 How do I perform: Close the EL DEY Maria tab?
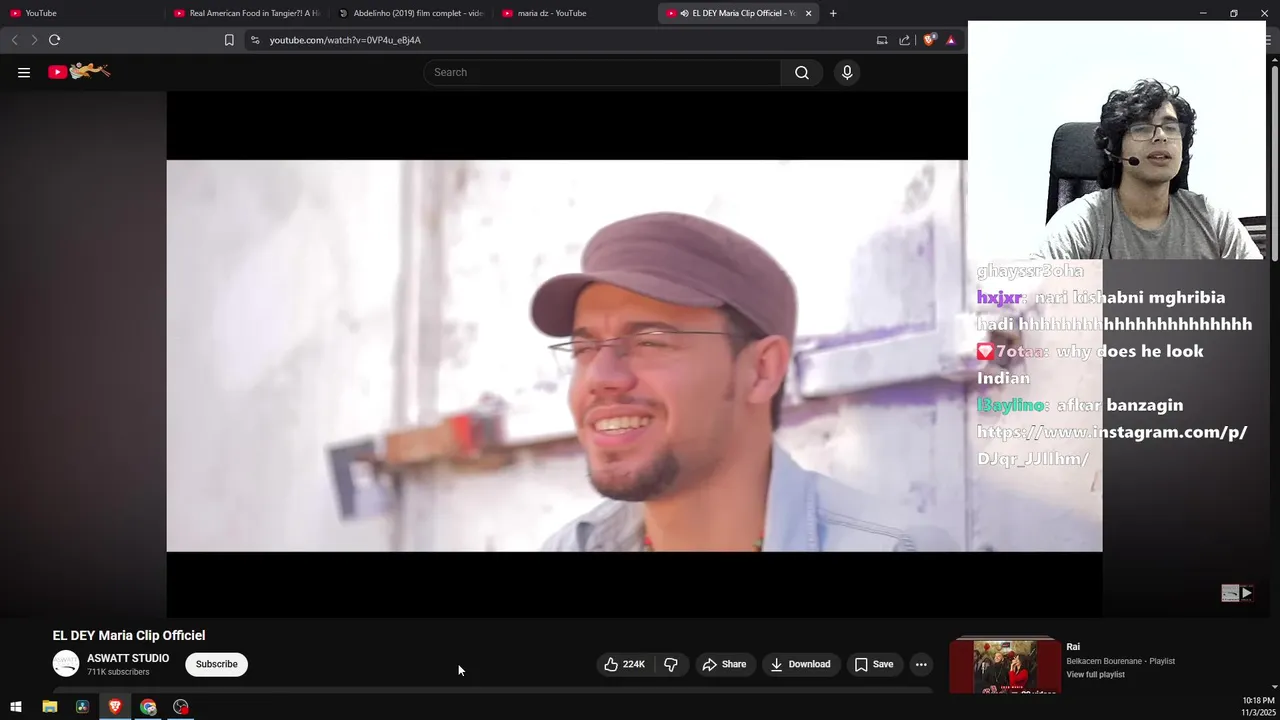tap(808, 13)
